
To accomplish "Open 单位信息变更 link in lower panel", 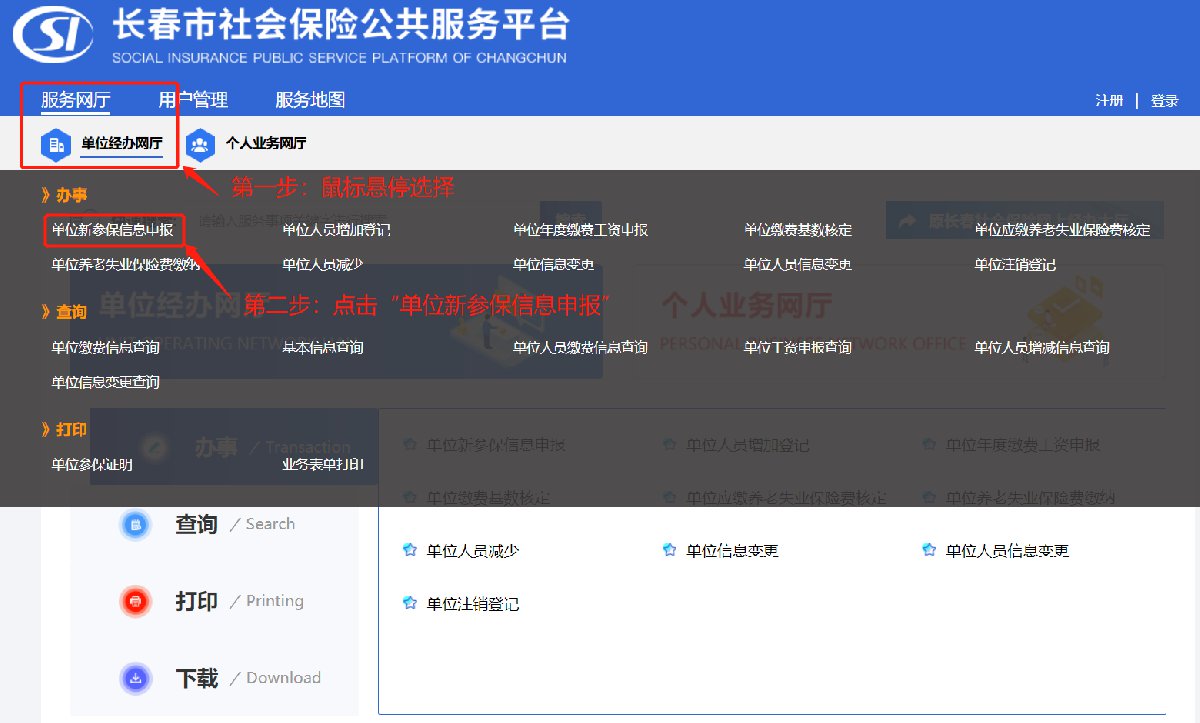I will click(x=732, y=551).
